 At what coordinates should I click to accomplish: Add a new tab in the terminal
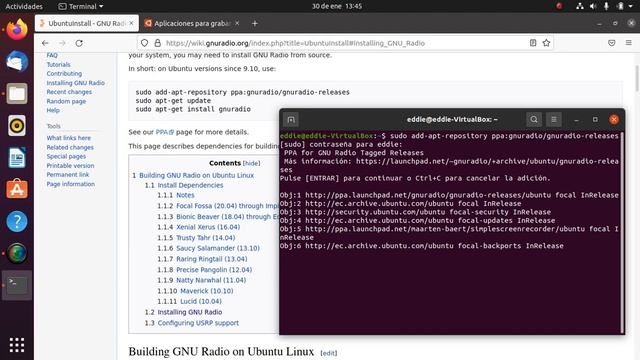[x=291, y=120]
